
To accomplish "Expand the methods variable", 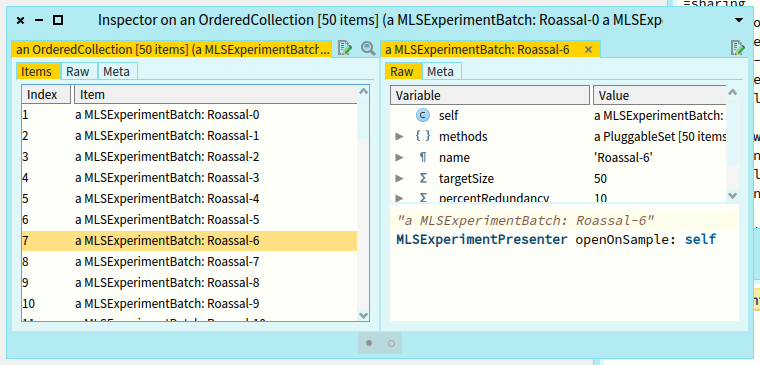I will tap(399, 136).
